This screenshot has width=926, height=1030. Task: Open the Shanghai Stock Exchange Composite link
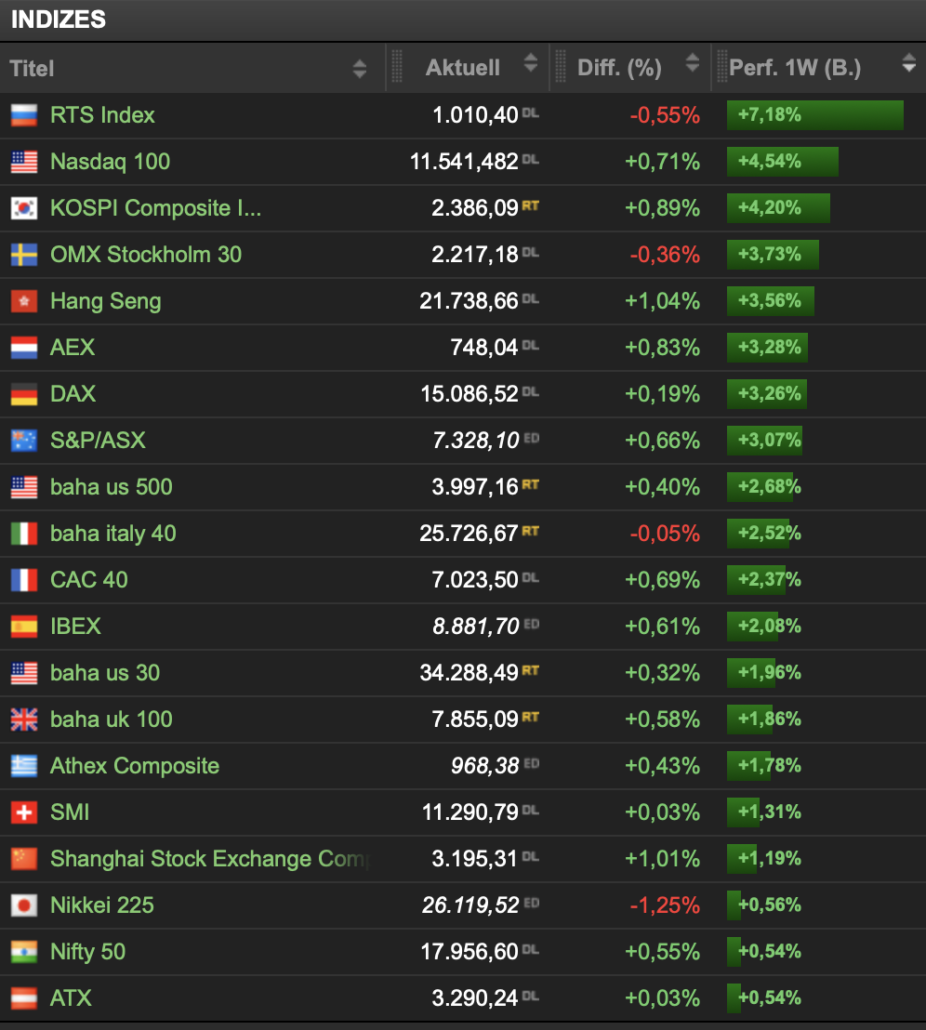click(x=210, y=859)
